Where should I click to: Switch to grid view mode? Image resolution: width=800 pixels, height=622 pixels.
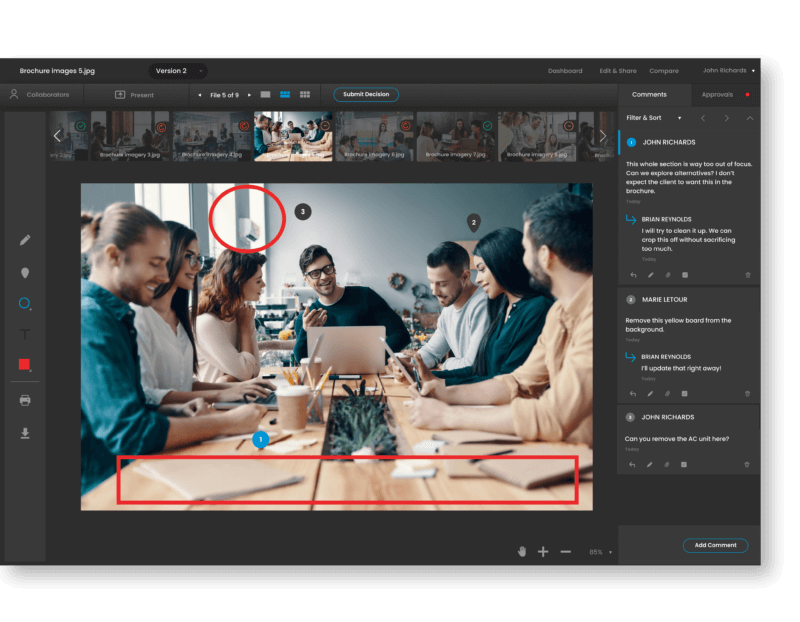pyautogui.click(x=304, y=94)
